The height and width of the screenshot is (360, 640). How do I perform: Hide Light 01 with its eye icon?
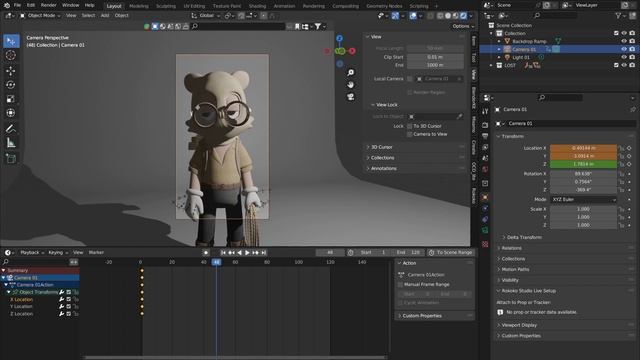coord(624,57)
